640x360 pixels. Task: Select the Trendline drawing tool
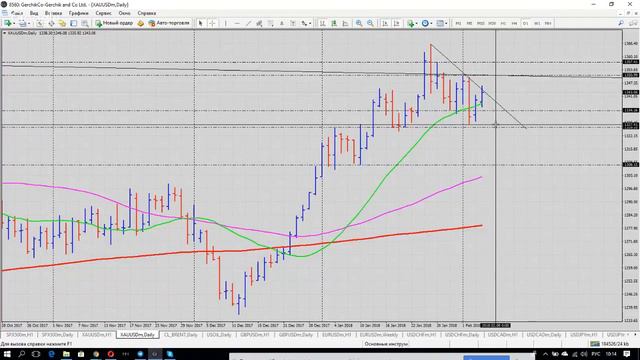coord(248,23)
